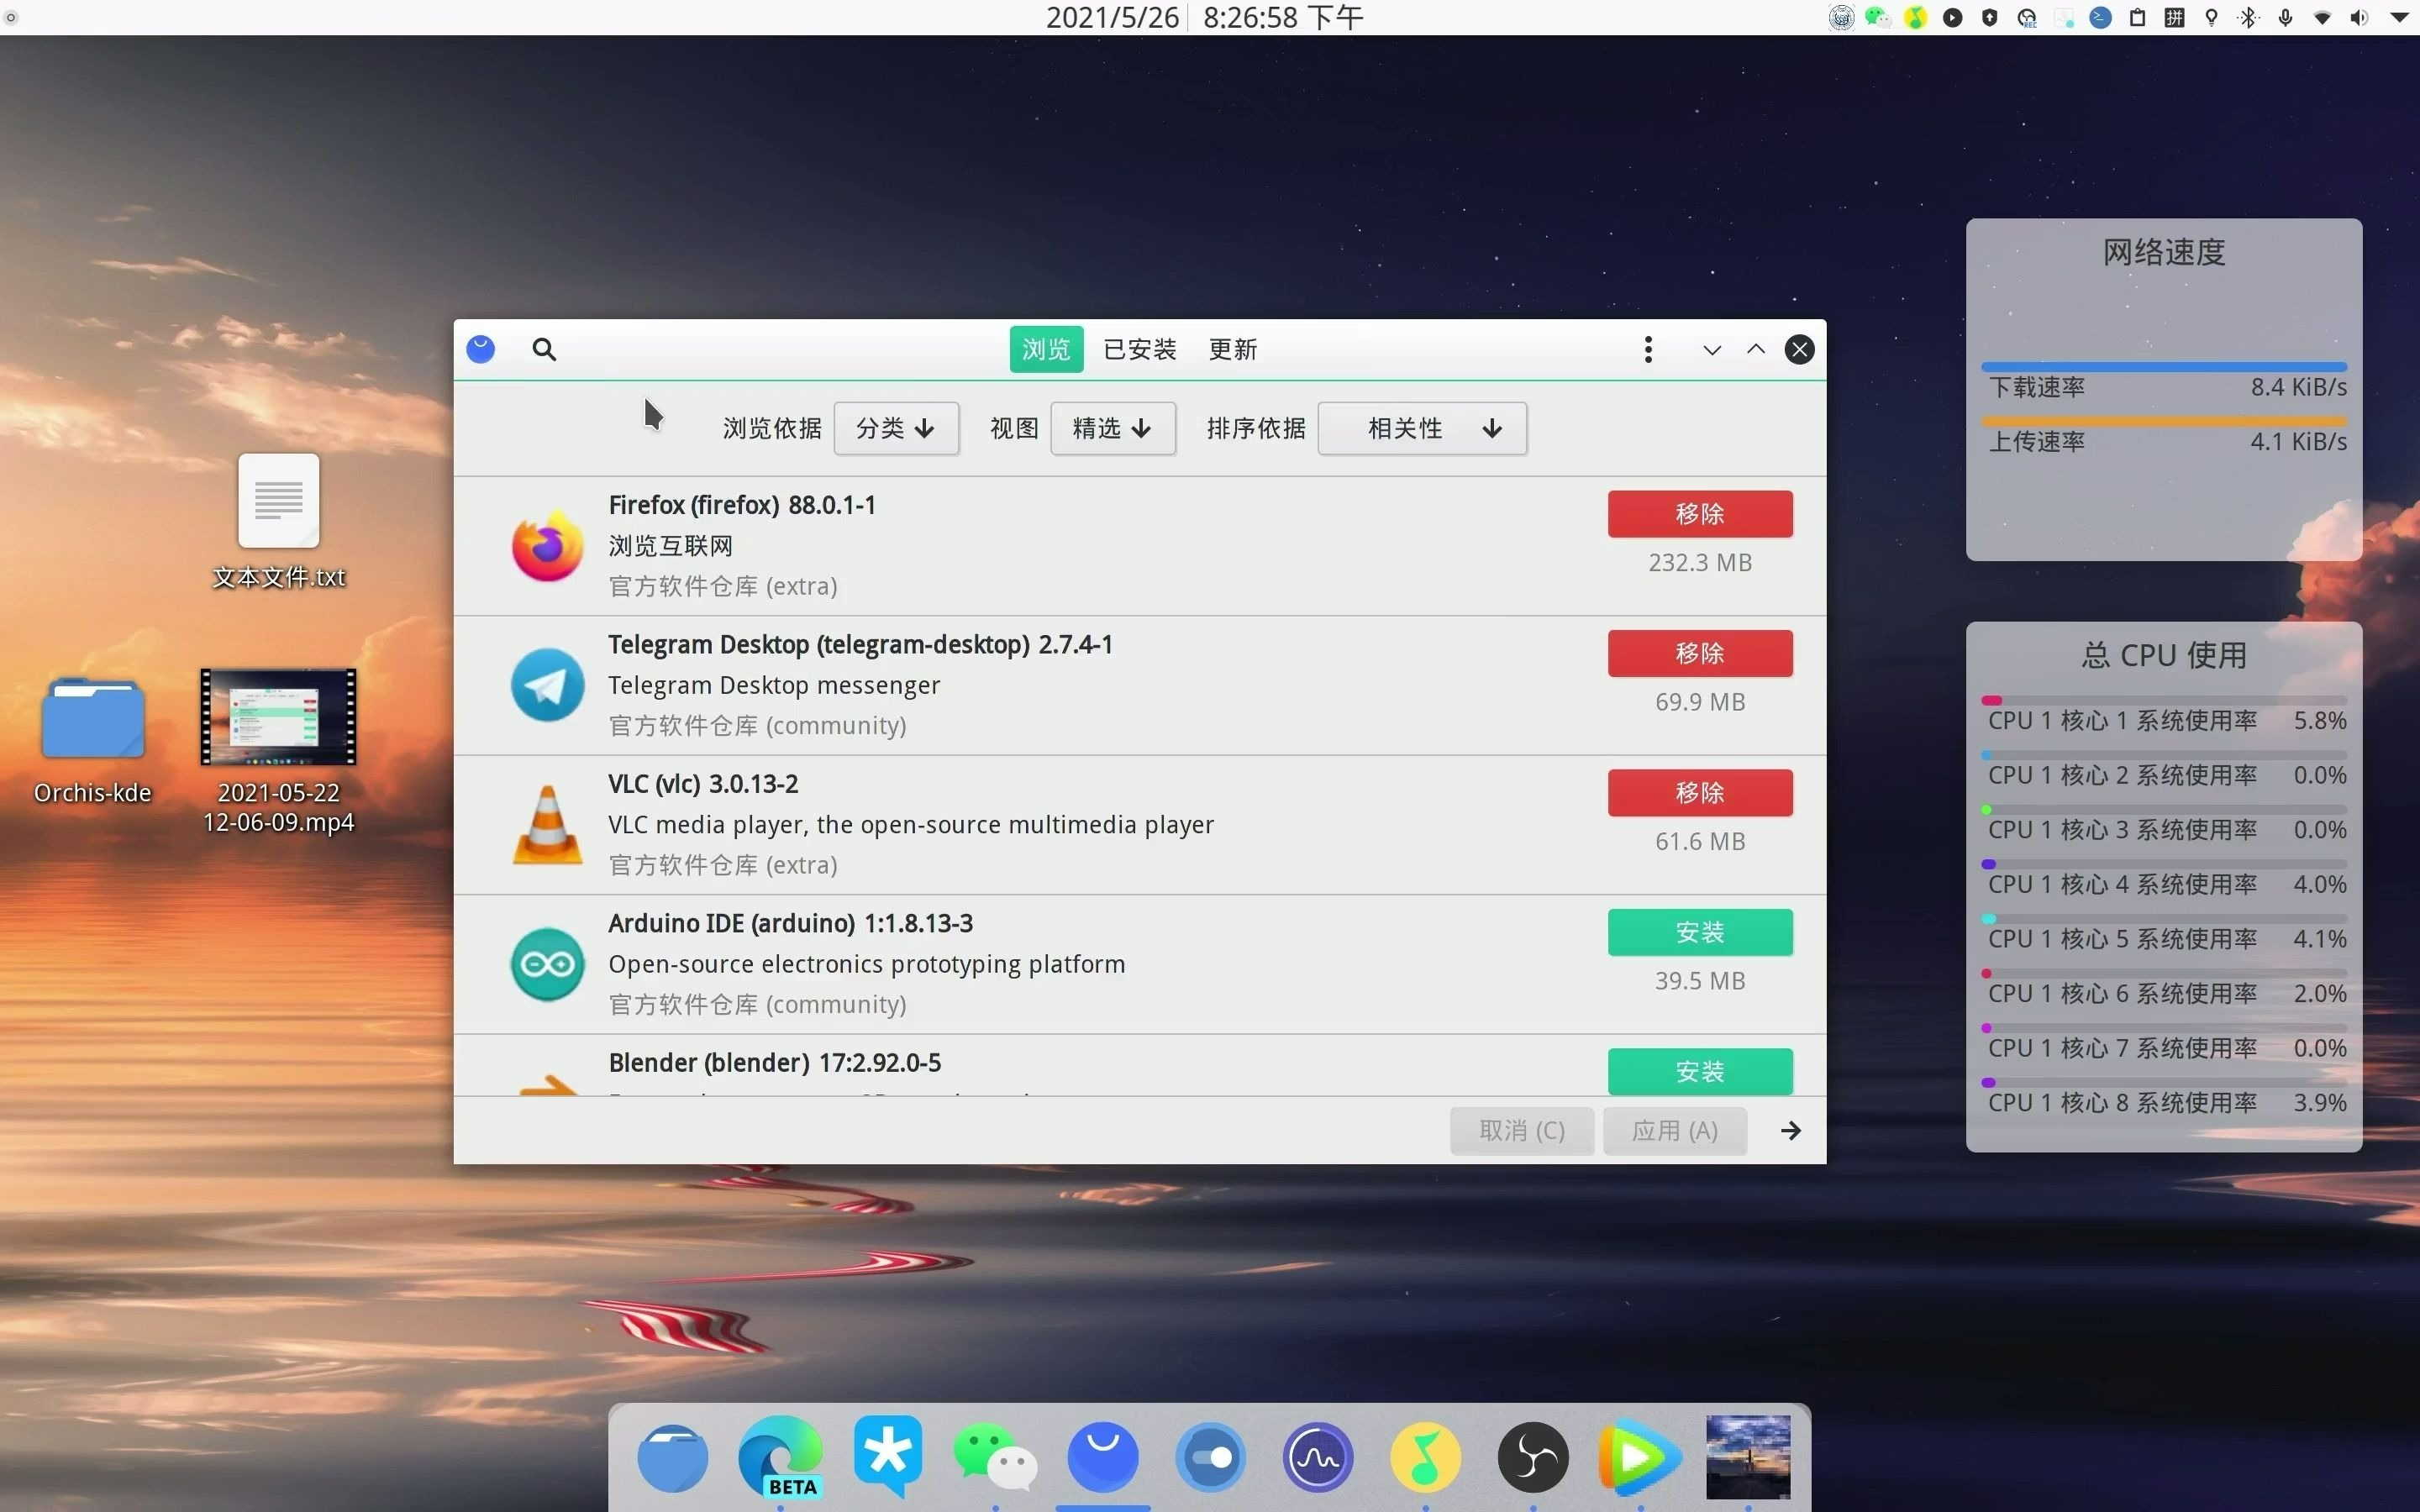
Task: Click the 上传速率 row in network widget
Action: coord(2164,442)
